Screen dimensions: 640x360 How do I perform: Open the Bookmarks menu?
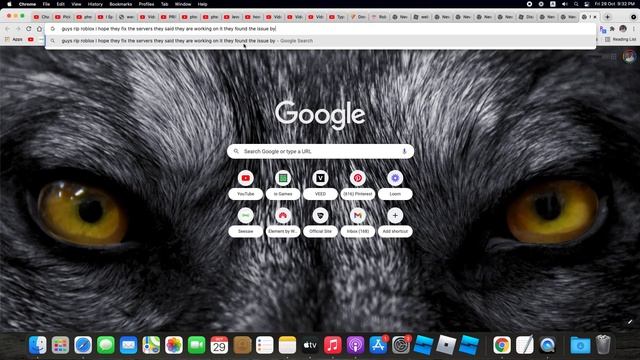coord(120,4)
